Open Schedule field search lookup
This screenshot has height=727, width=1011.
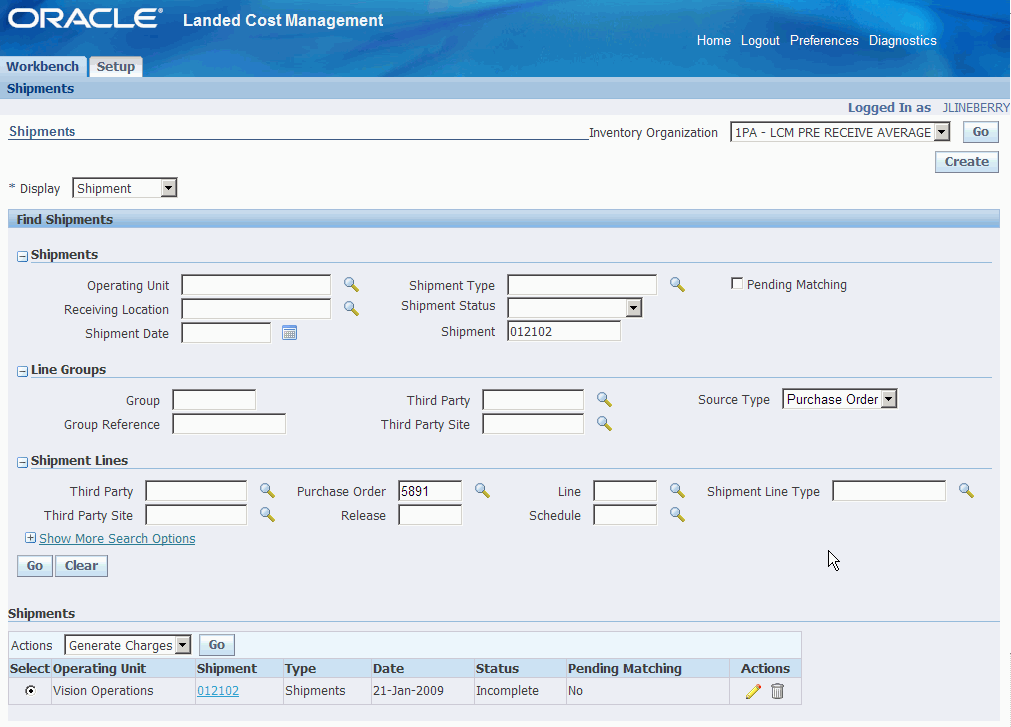click(677, 514)
